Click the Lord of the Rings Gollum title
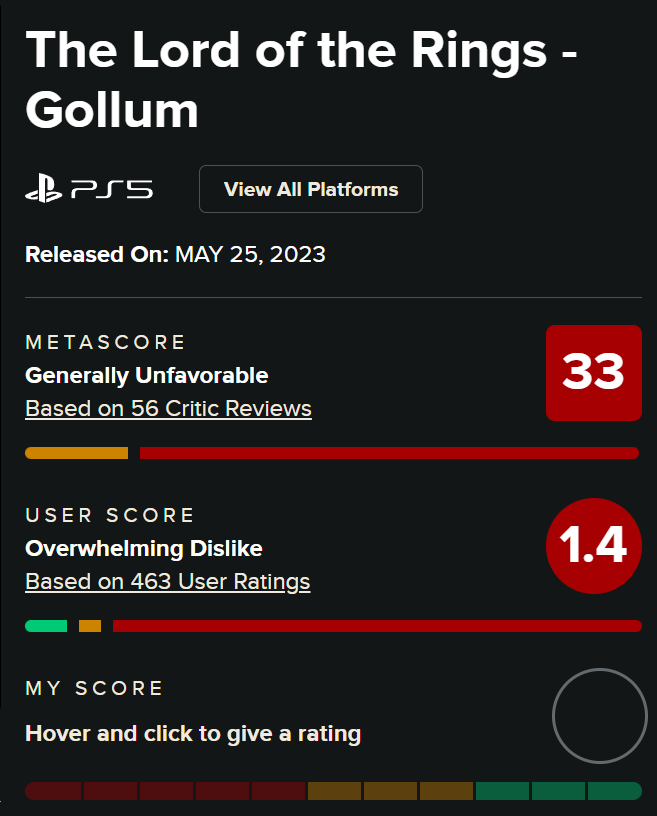This screenshot has width=657, height=816. pyautogui.click(x=300, y=80)
